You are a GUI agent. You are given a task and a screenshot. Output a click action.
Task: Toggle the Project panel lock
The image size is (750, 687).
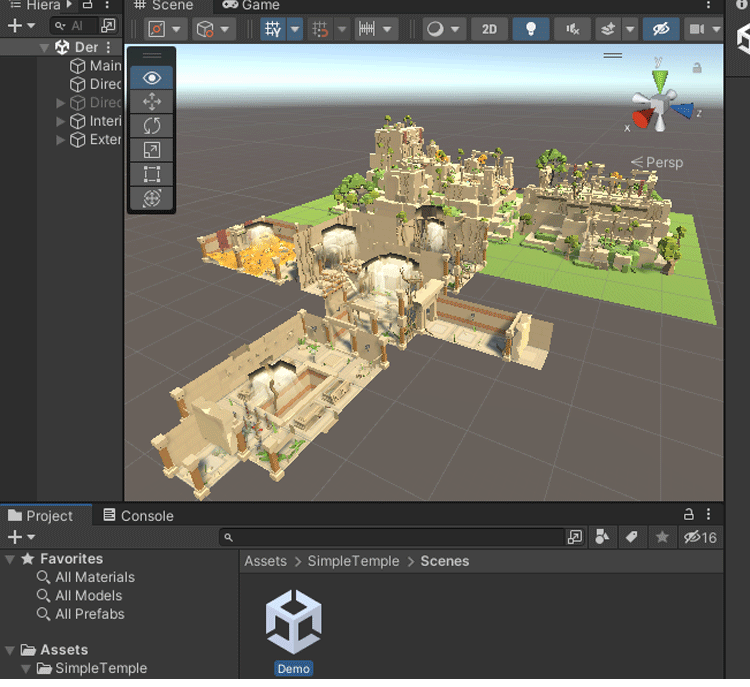coord(688,514)
